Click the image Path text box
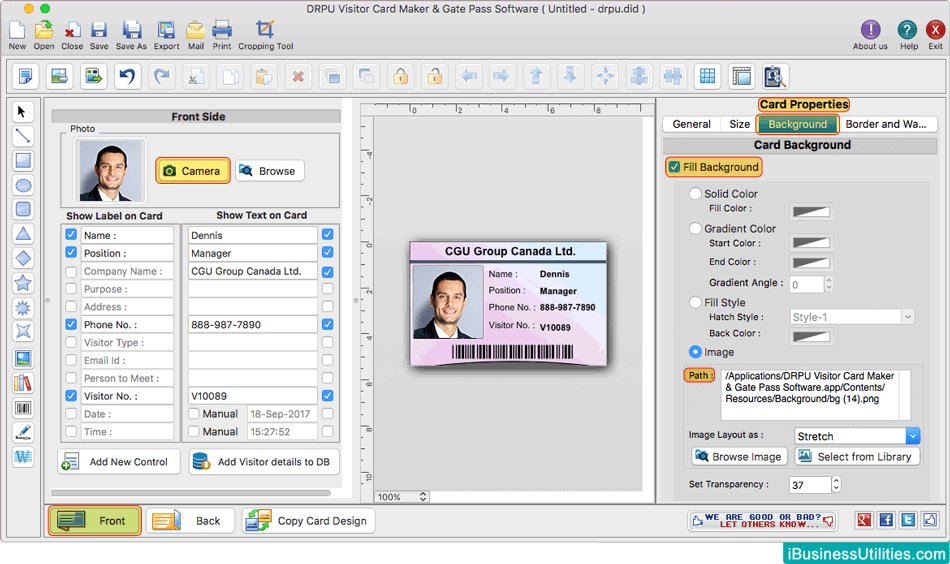 pyautogui.click(x=815, y=394)
